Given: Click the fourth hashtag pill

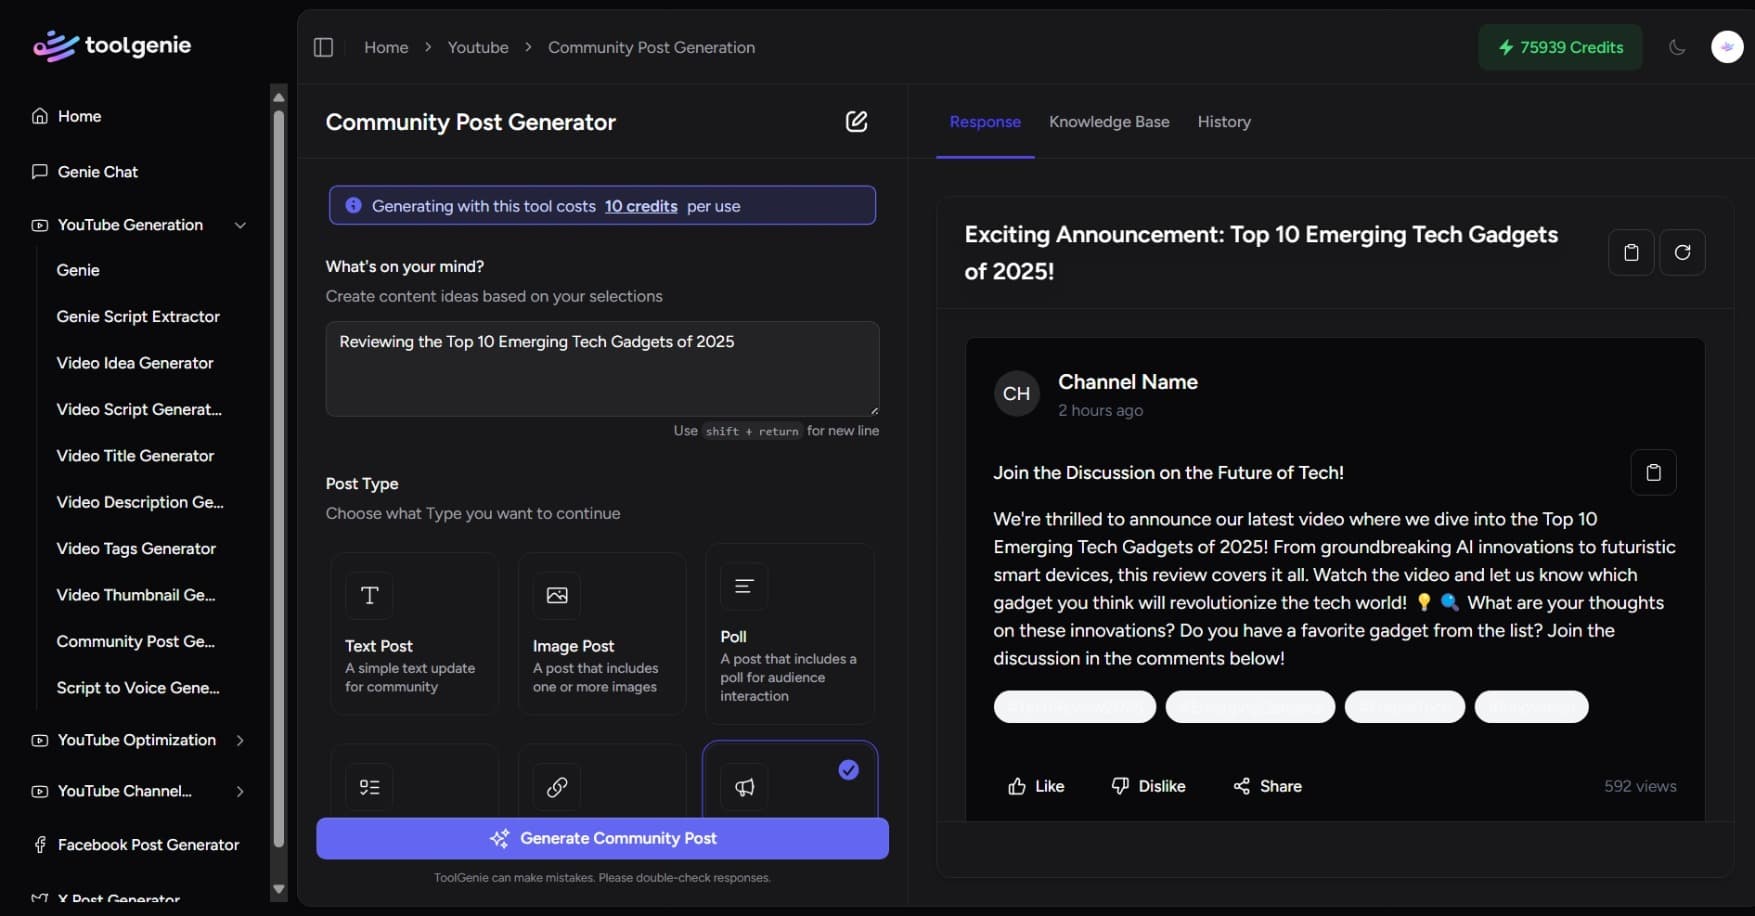Looking at the screenshot, I should click(1531, 707).
